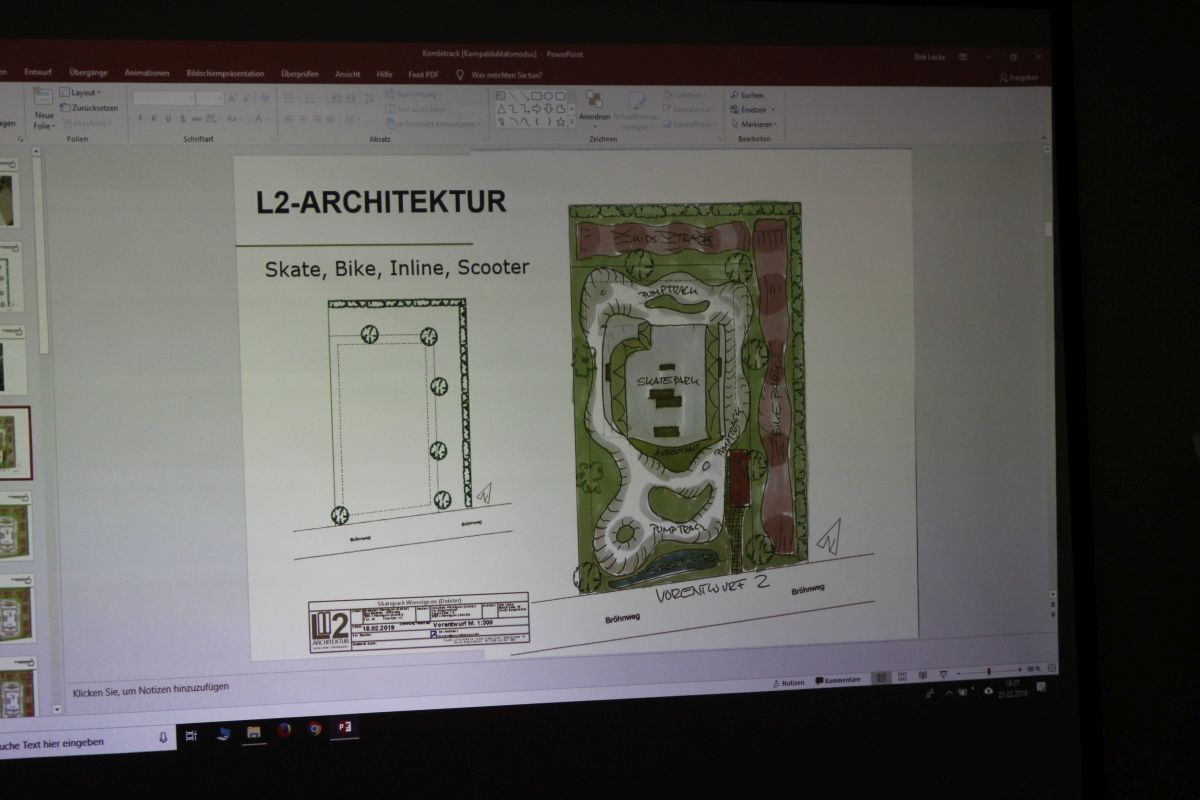Image resolution: width=1200 pixels, height=800 pixels.
Task: Open the Bildschirmpräsentation tab
Action: [225, 74]
